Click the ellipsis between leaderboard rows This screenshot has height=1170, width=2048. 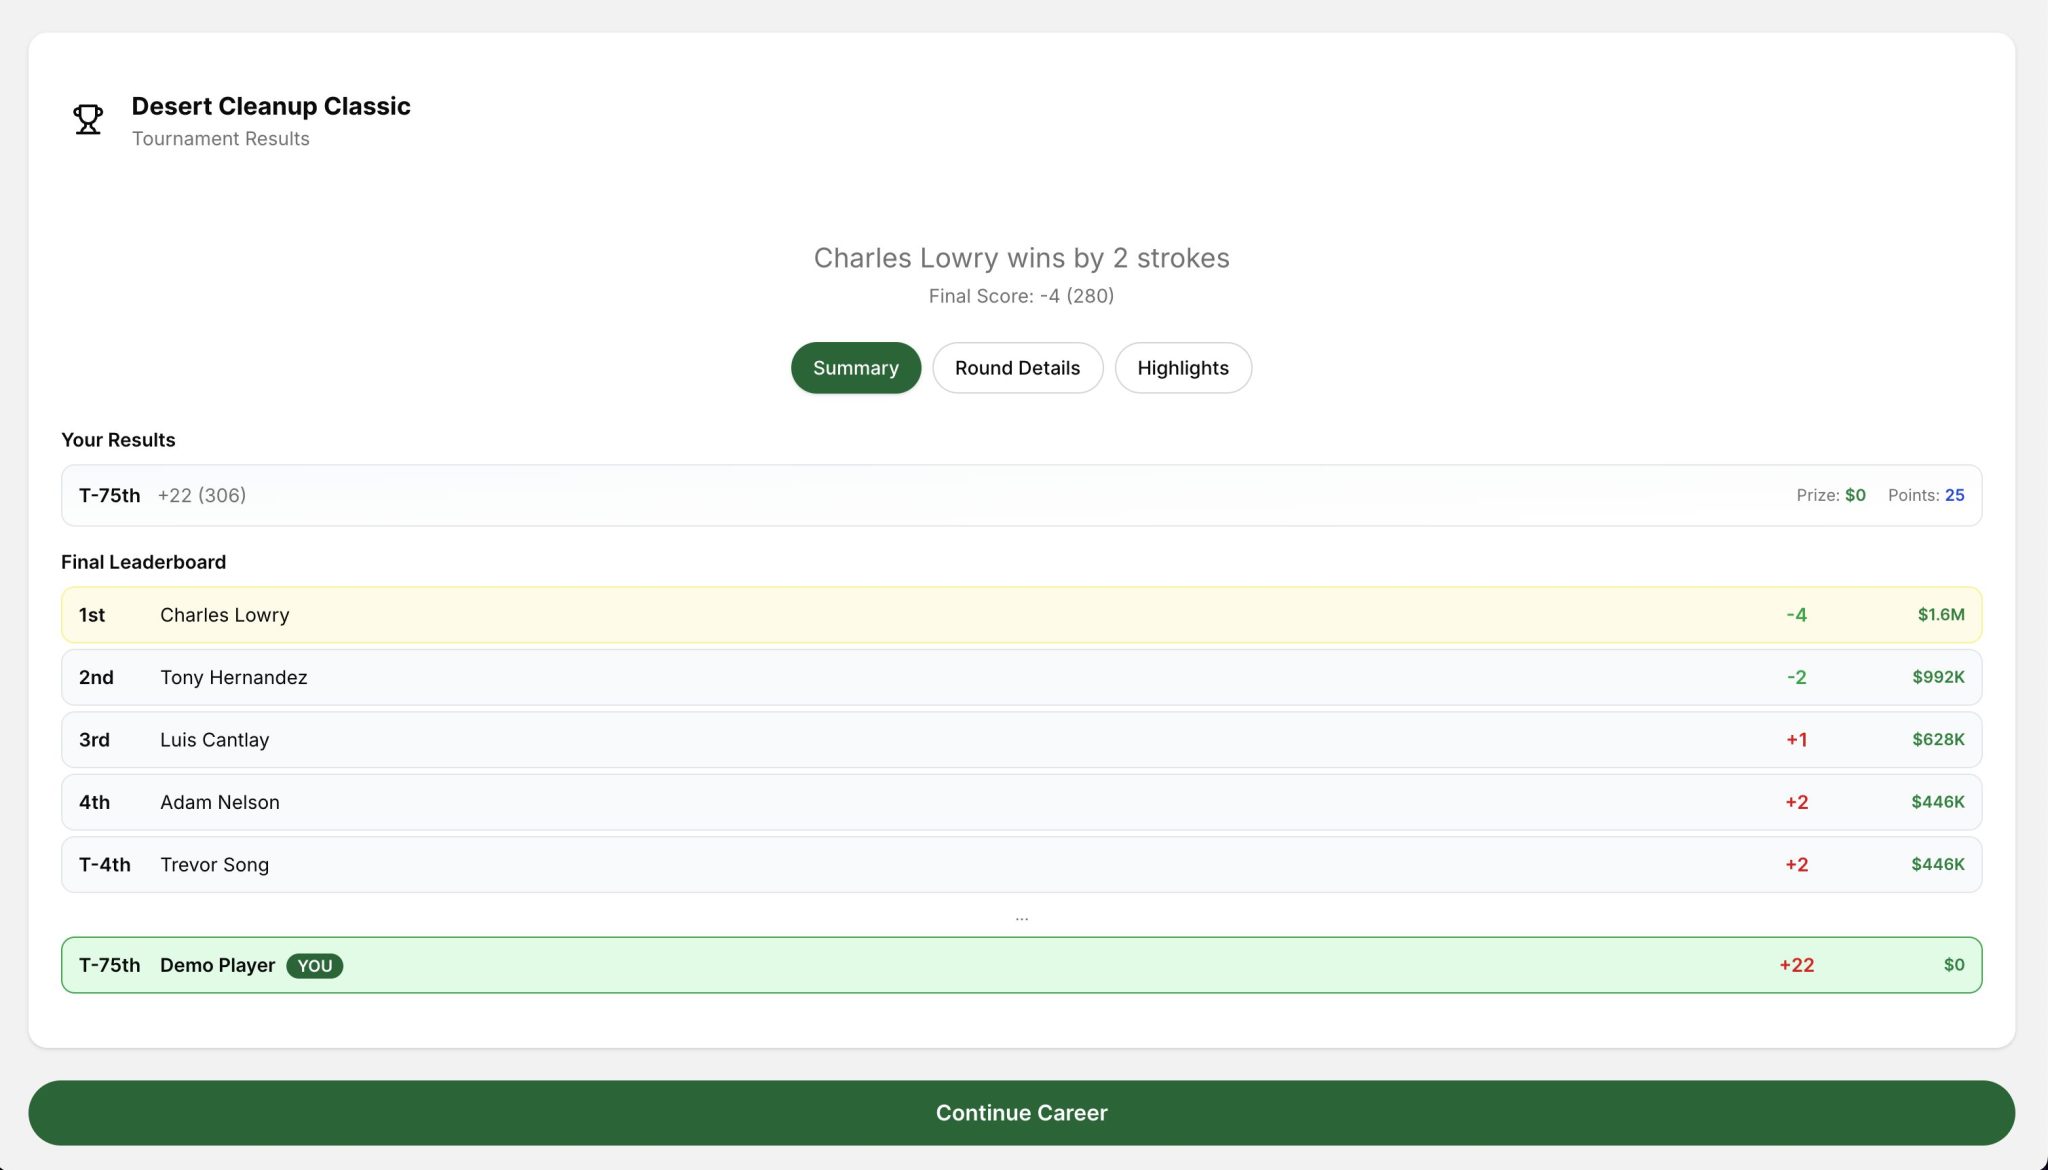pos(1021,917)
